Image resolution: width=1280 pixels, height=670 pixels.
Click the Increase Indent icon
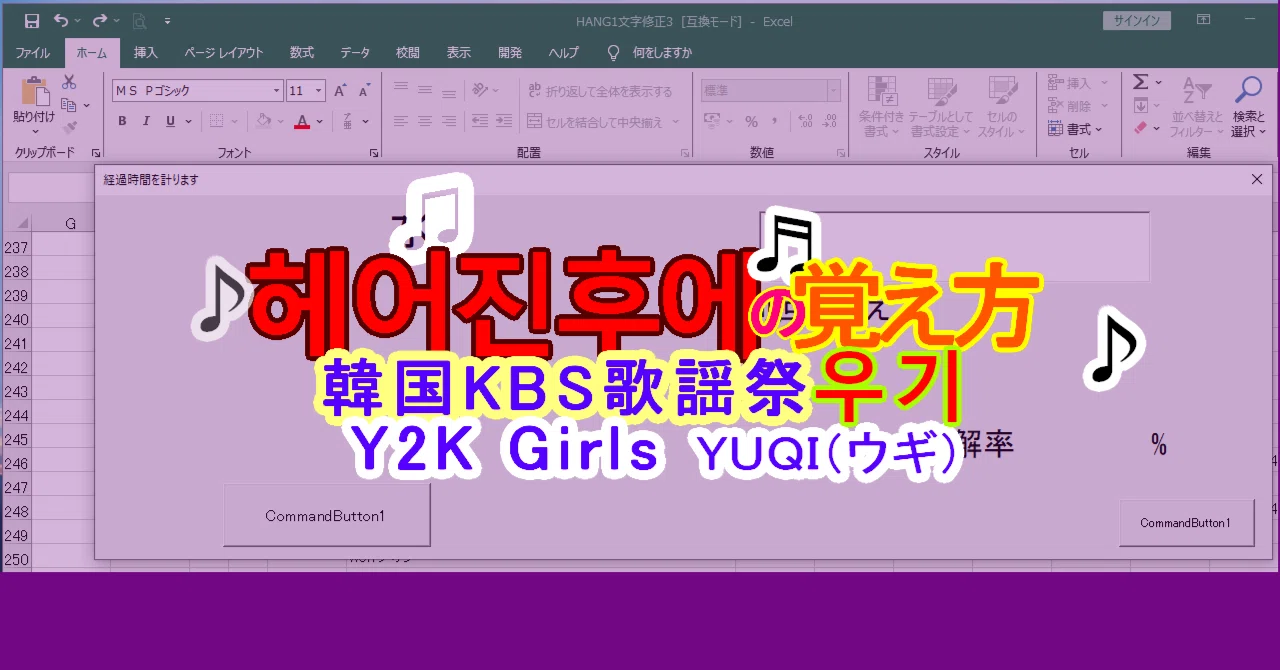pyautogui.click(x=504, y=121)
